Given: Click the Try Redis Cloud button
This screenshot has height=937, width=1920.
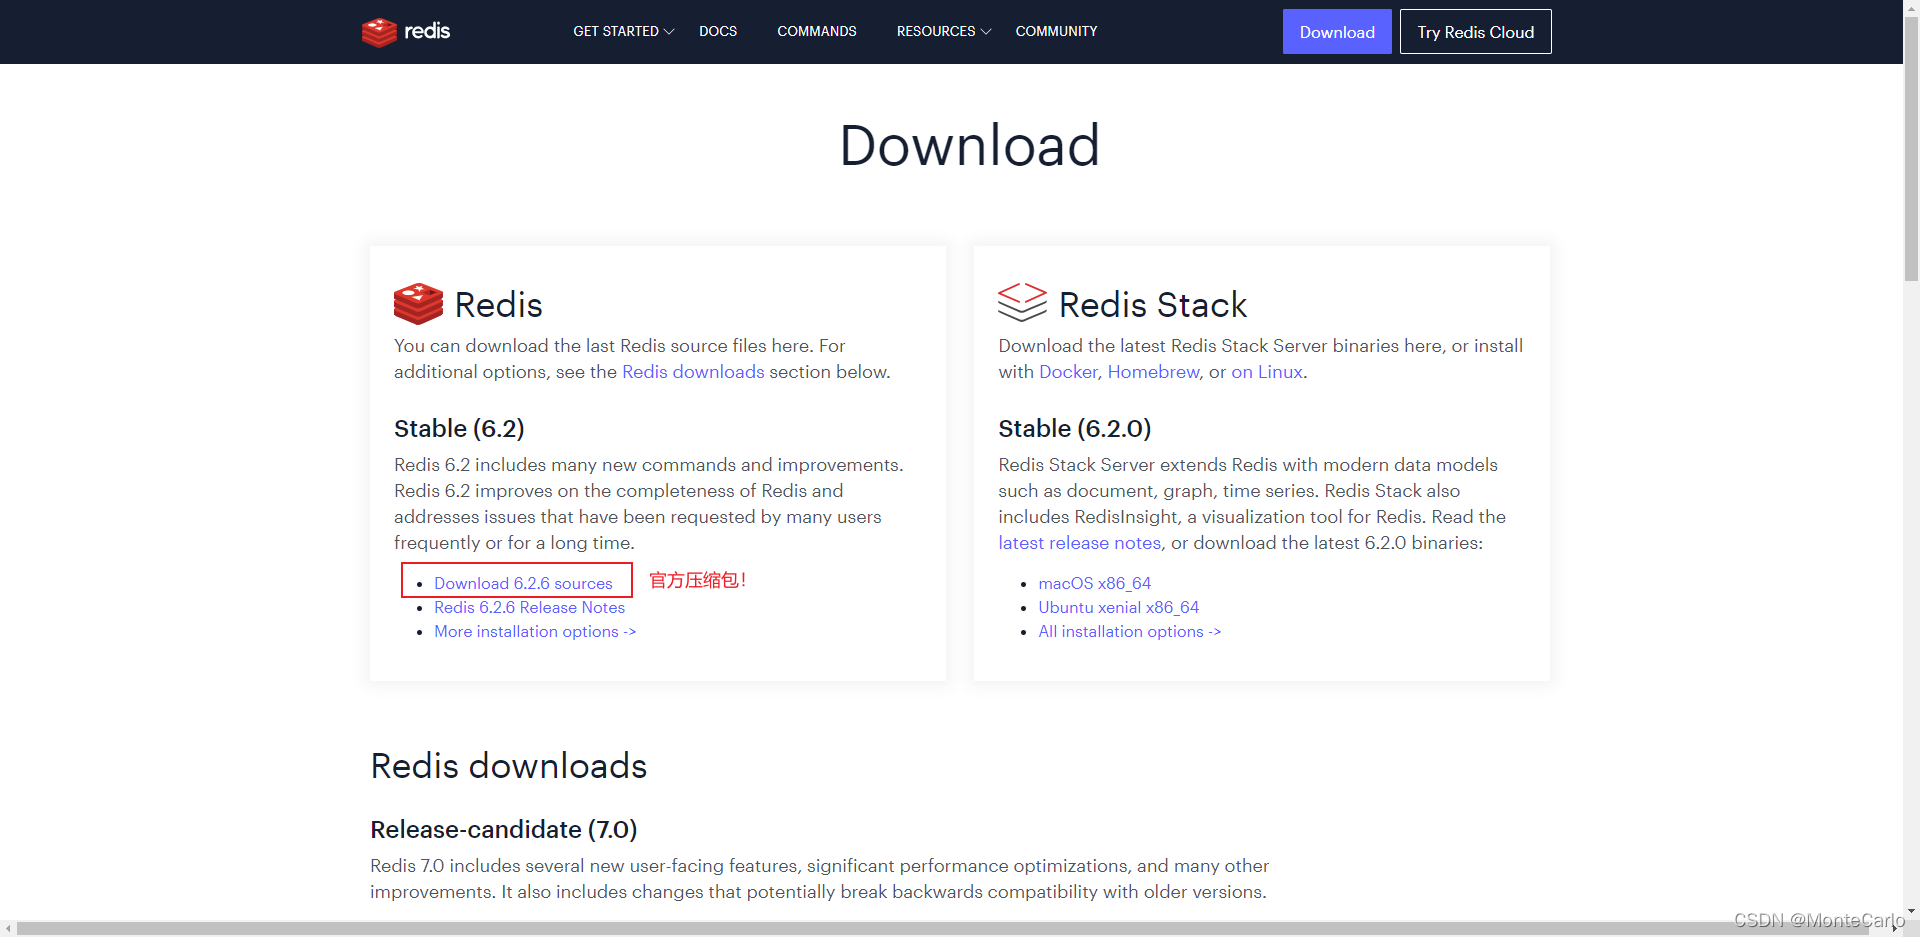Looking at the screenshot, I should tap(1475, 32).
